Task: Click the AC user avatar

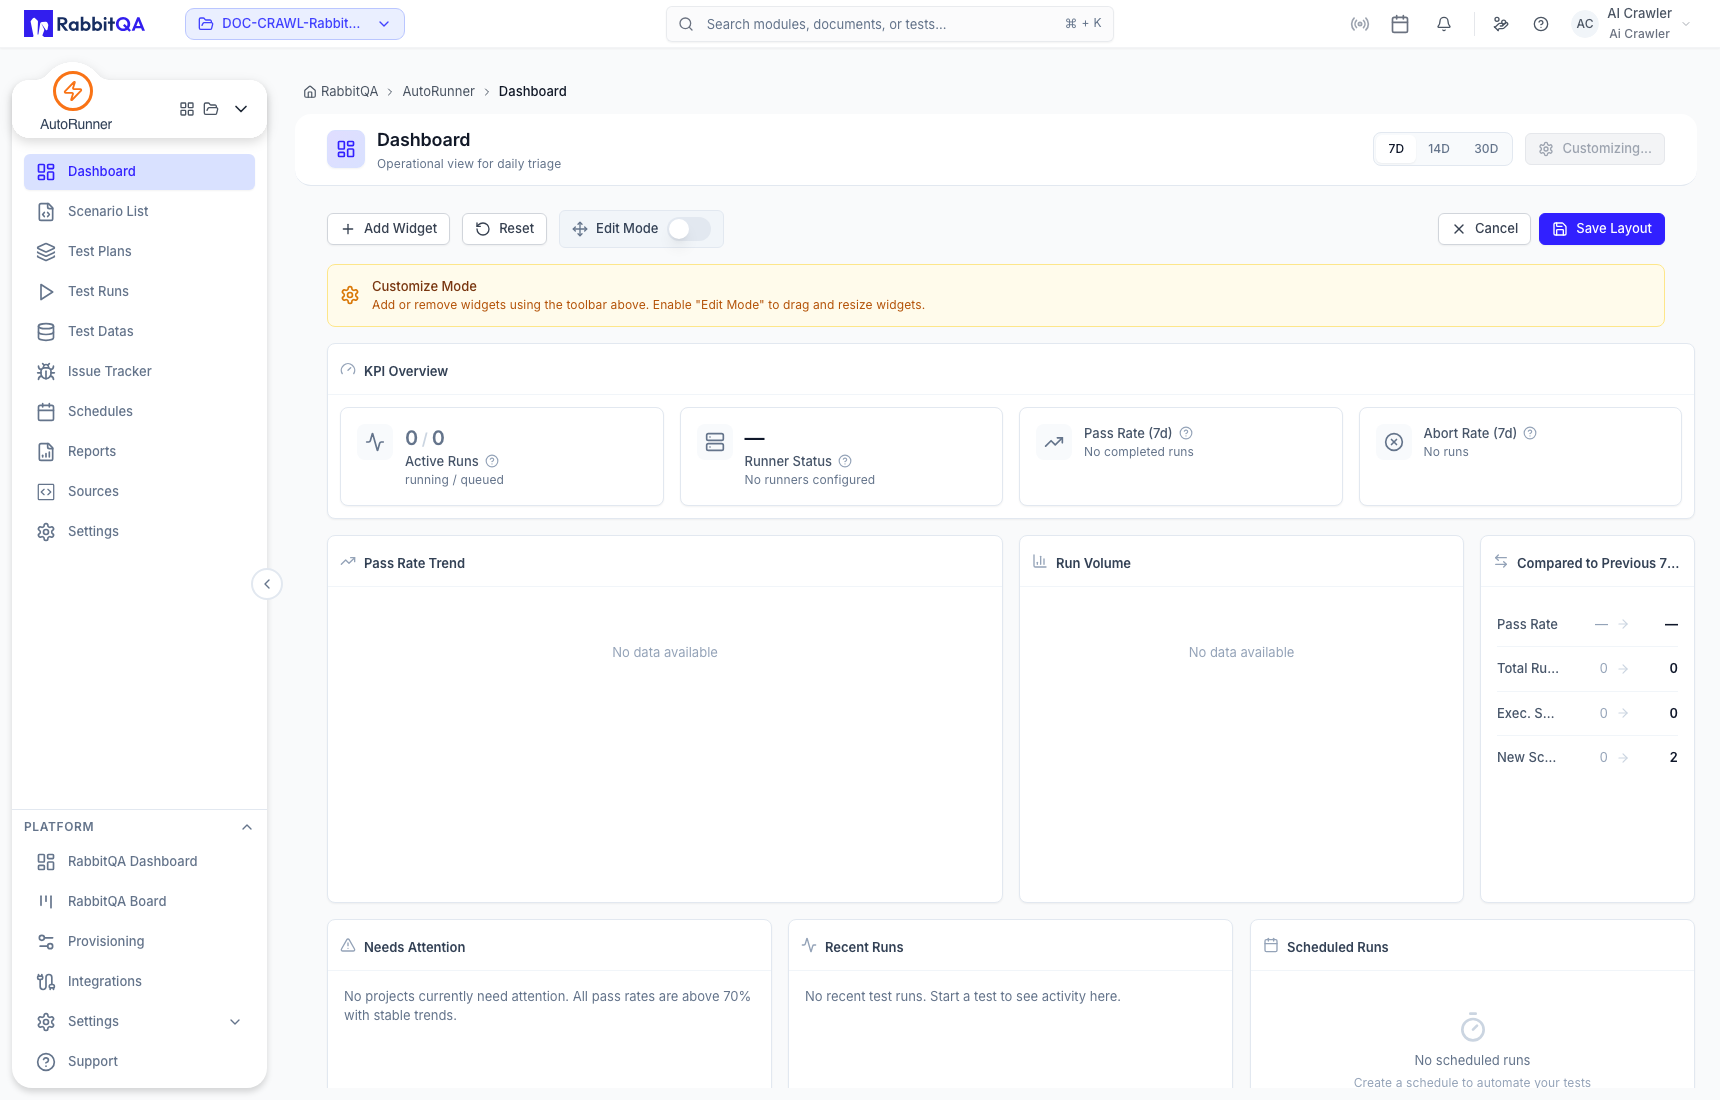Action: [x=1585, y=24]
